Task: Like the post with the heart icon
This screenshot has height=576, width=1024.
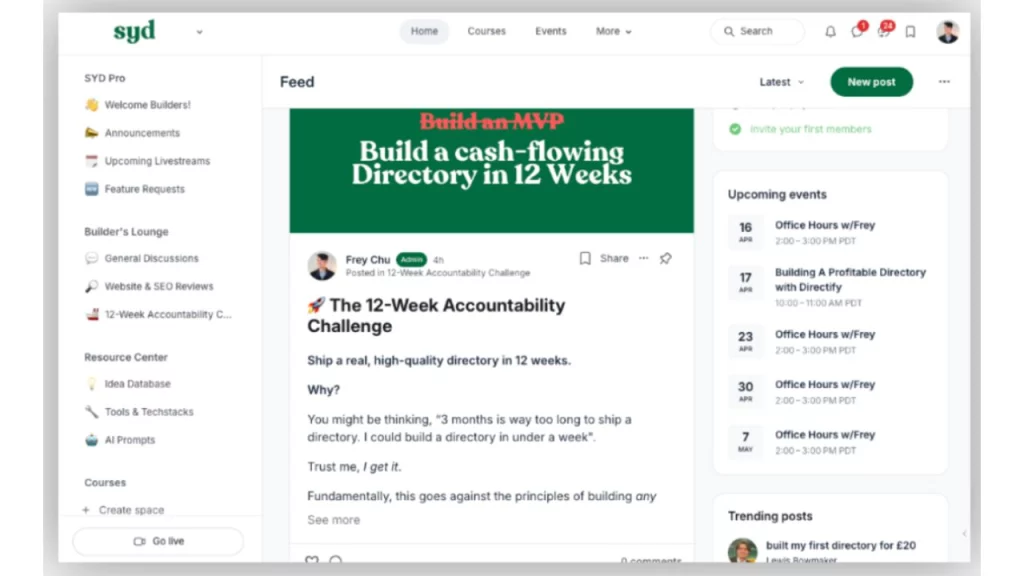Action: (x=312, y=560)
